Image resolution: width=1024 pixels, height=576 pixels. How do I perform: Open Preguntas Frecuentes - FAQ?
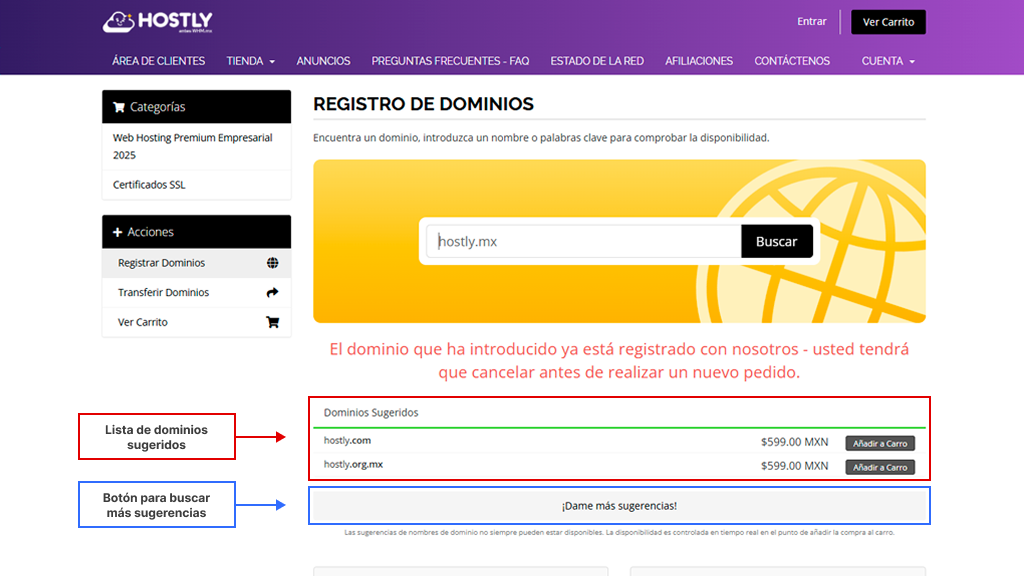pyautogui.click(x=450, y=61)
